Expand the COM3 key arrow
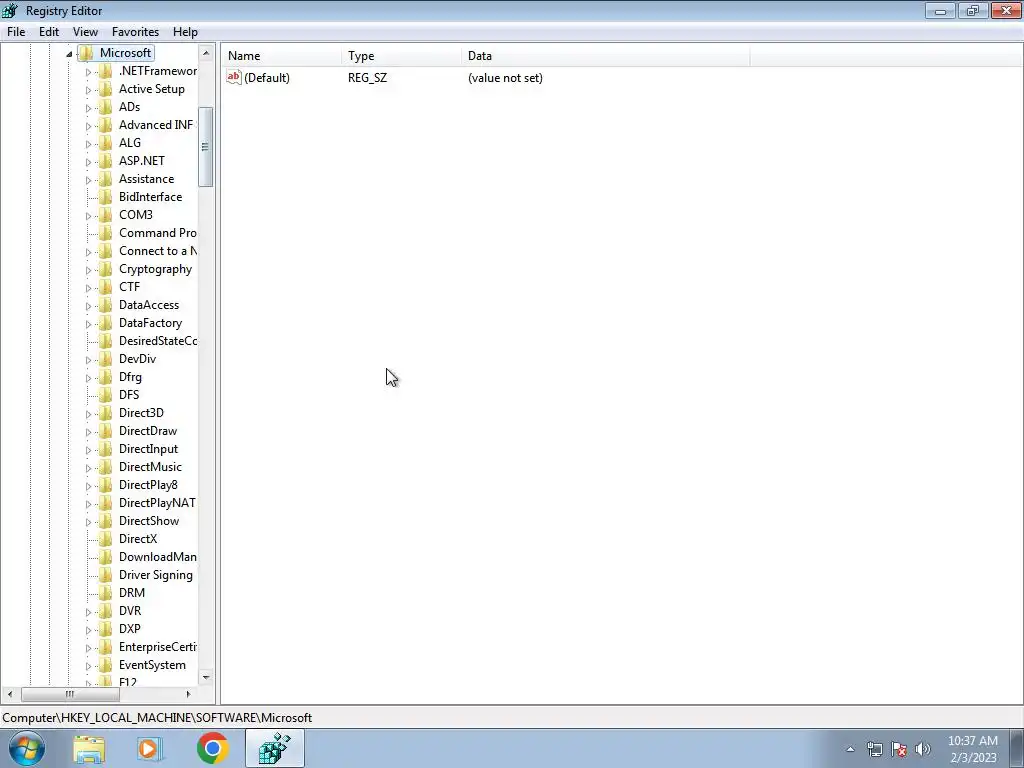 pyautogui.click(x=88, y=216)
